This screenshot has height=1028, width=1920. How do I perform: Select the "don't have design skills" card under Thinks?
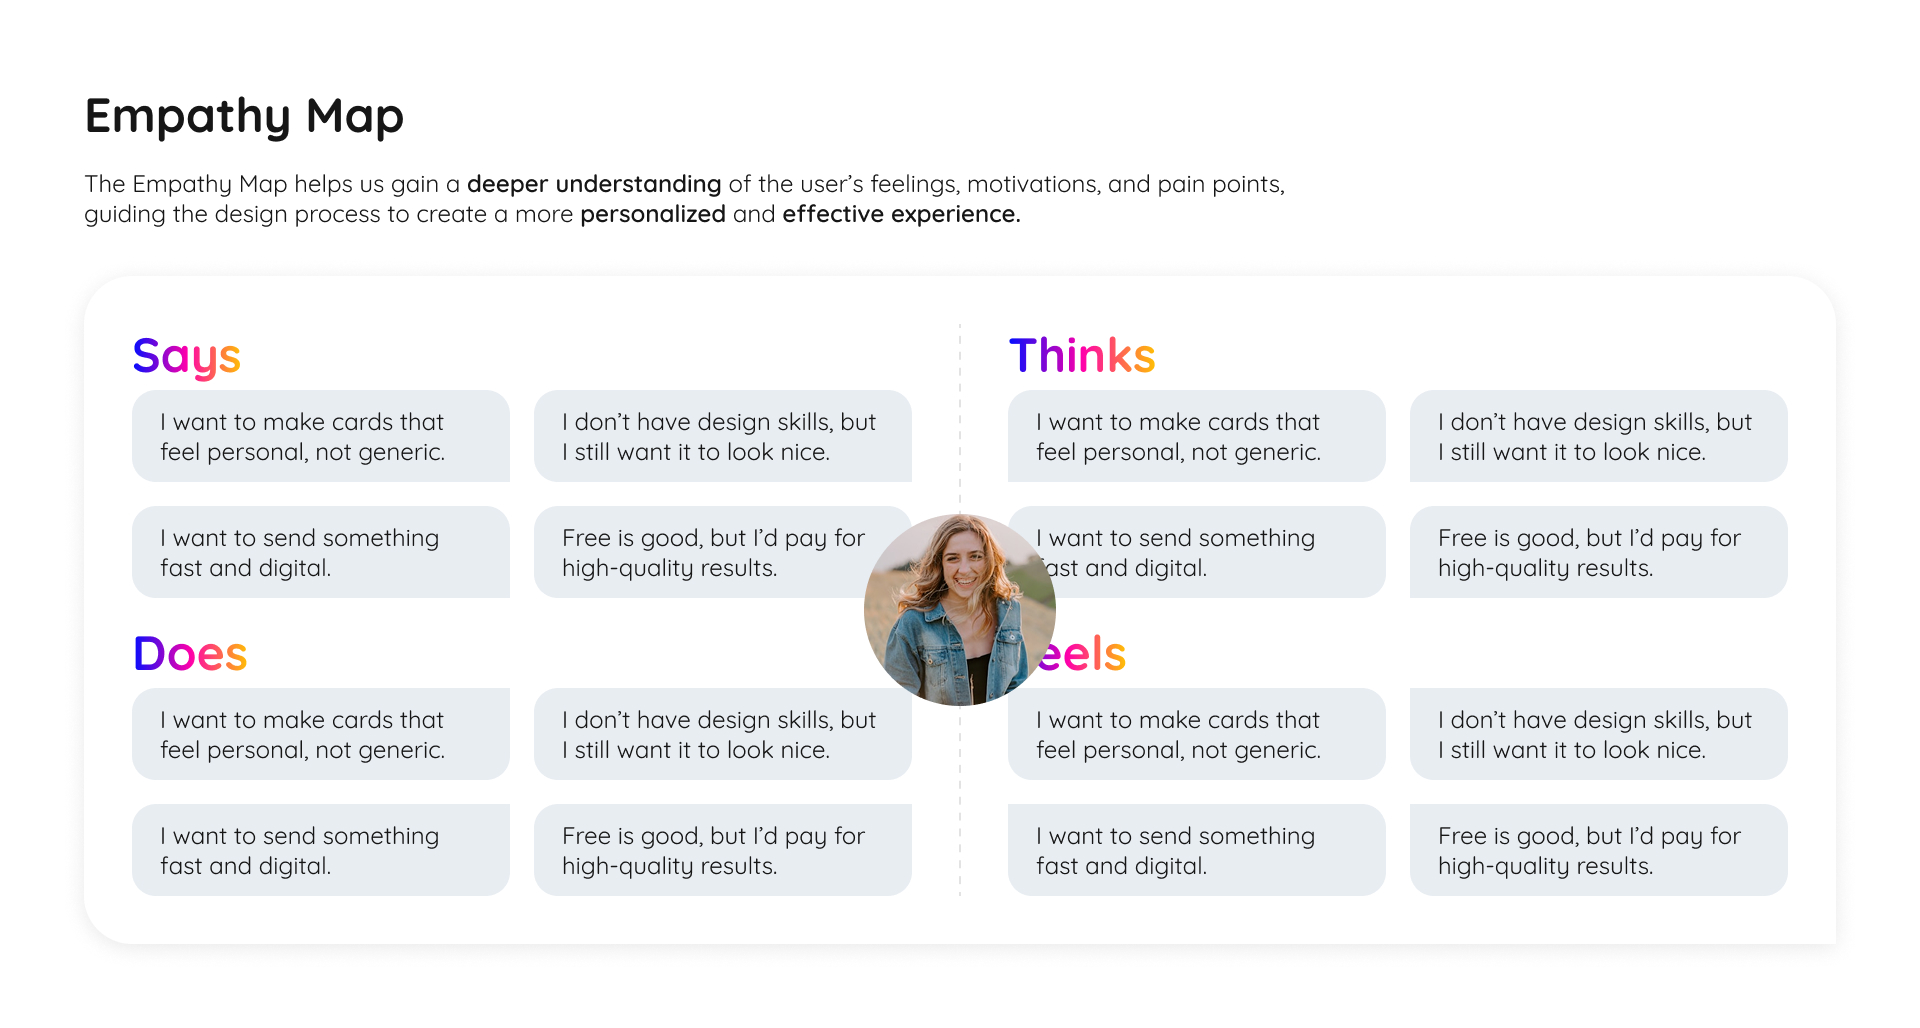1598,436
